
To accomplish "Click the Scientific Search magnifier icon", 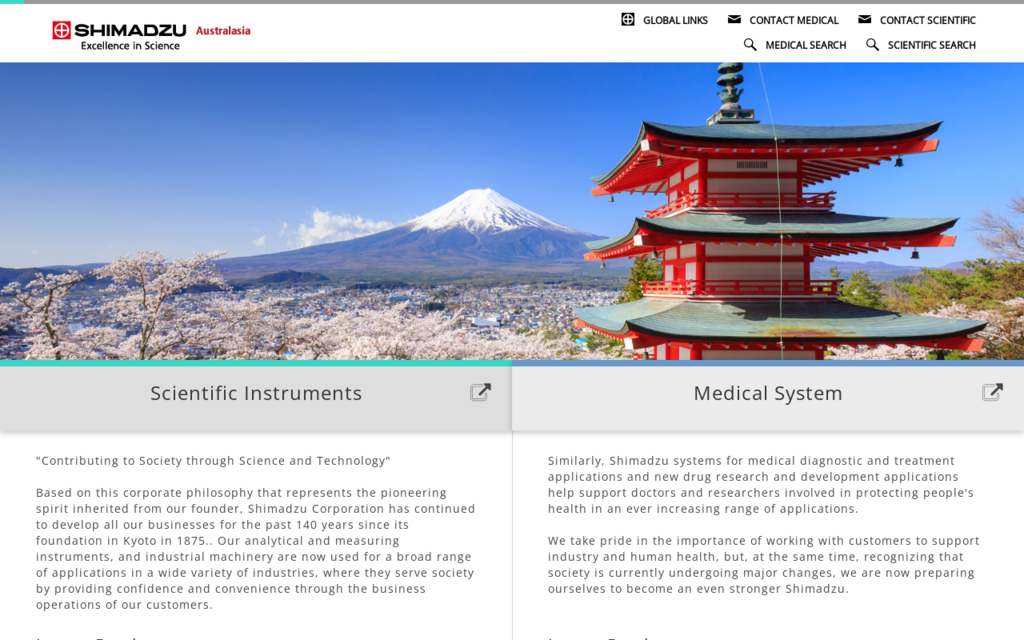I will [x=872, y=44].
